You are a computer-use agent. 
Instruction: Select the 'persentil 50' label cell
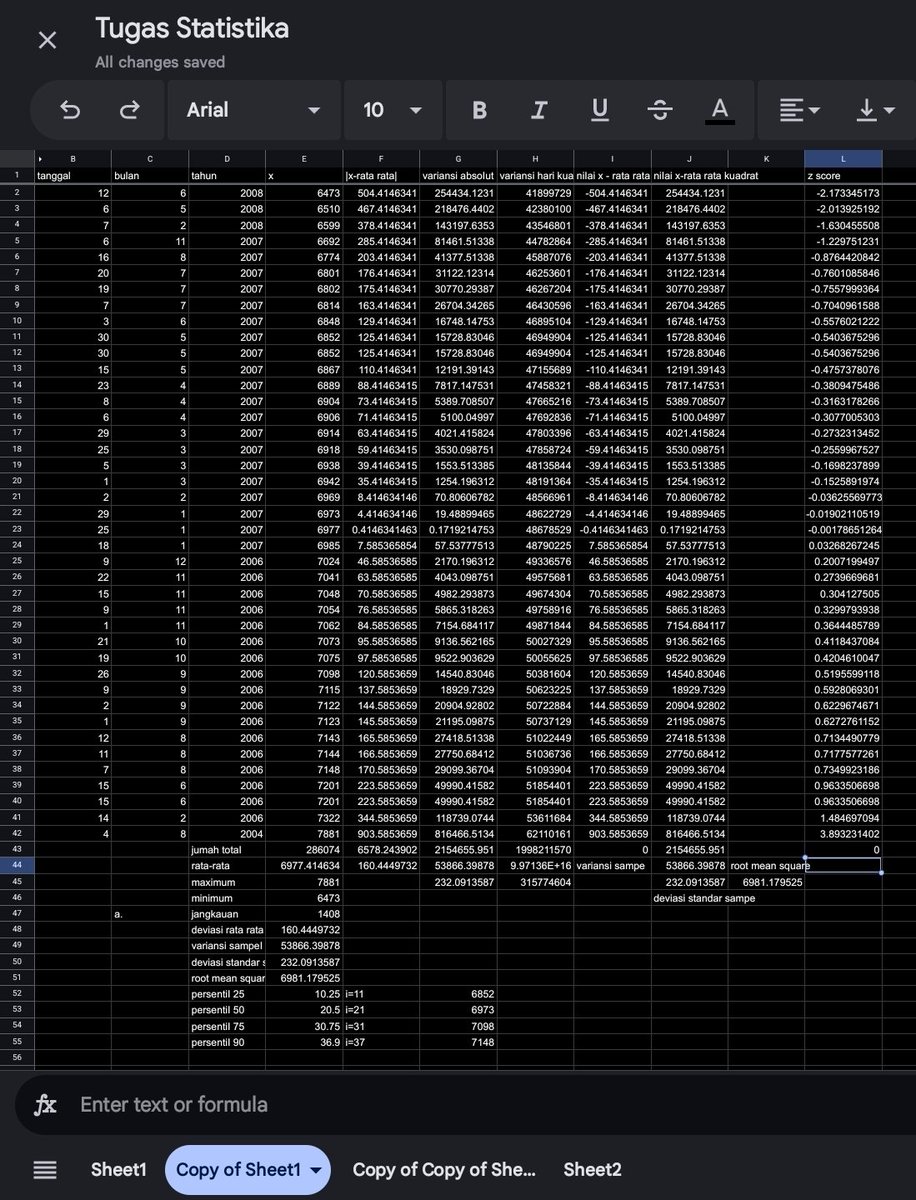pyautogui.click(x=227, y=1010)
